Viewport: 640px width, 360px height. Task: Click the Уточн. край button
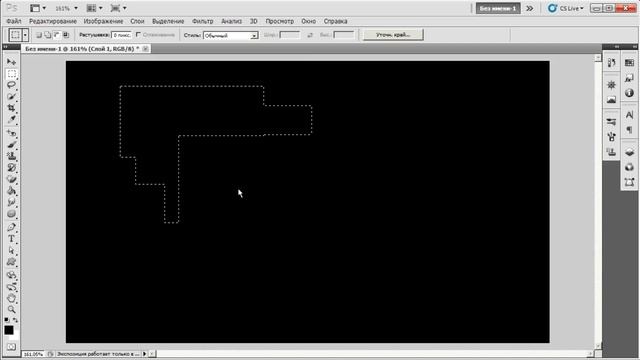(x=393, y=35)
